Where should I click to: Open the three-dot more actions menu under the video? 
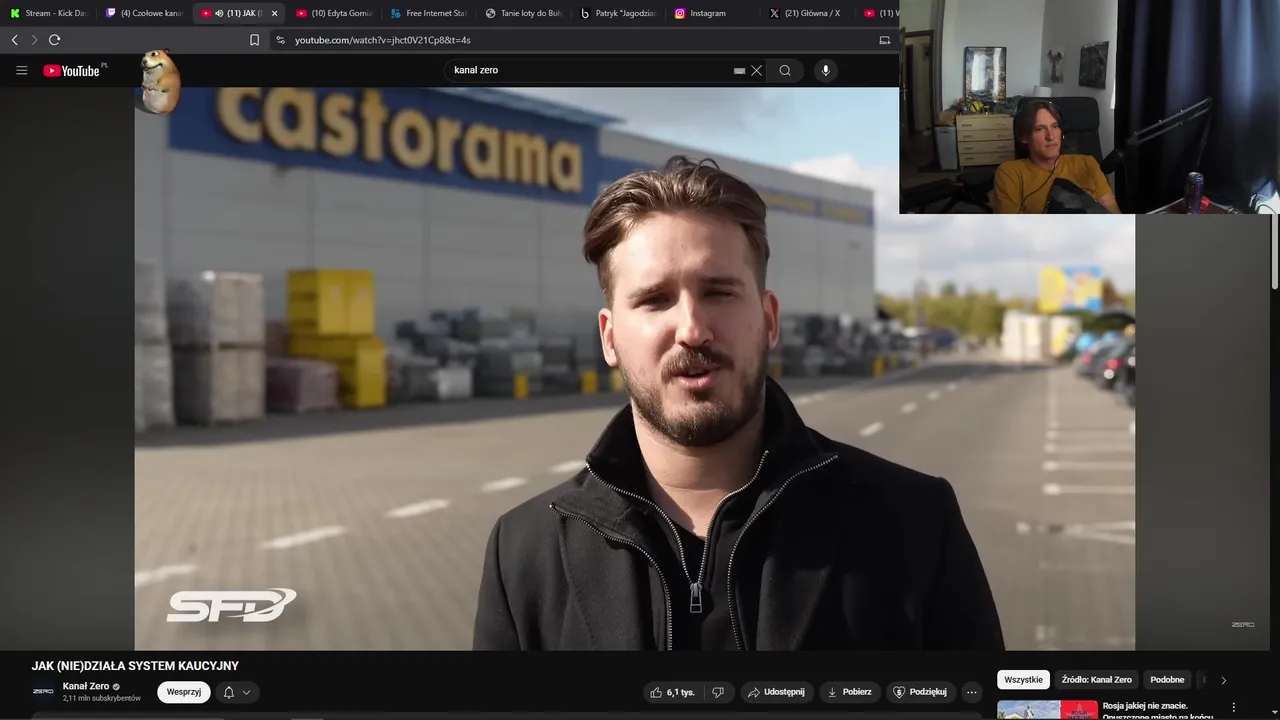click(971, 692)
